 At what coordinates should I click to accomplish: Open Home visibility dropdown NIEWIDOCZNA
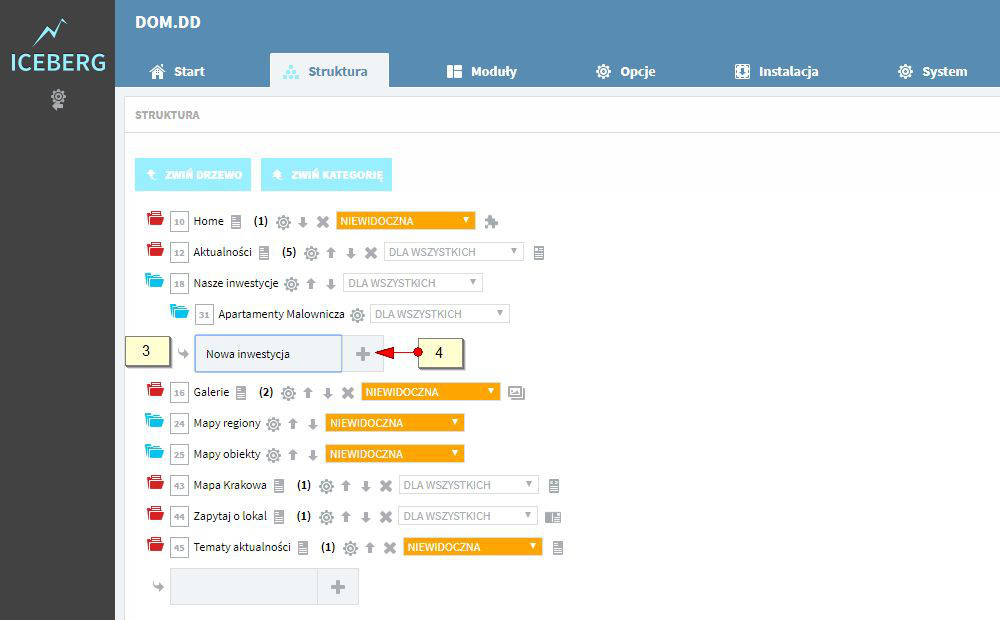tap(406, 221)
